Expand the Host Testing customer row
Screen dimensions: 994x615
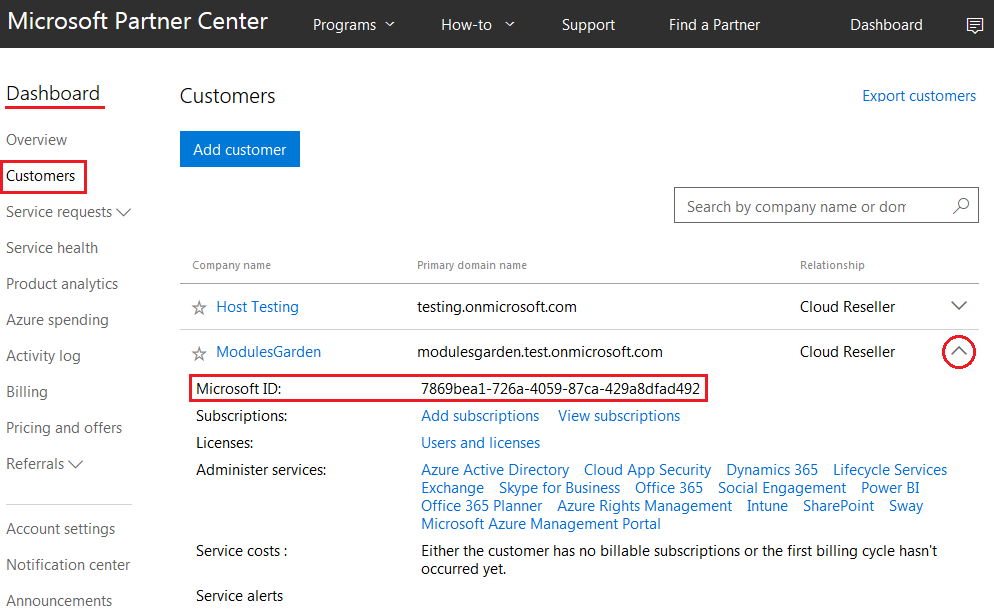[x=959, y=306]
